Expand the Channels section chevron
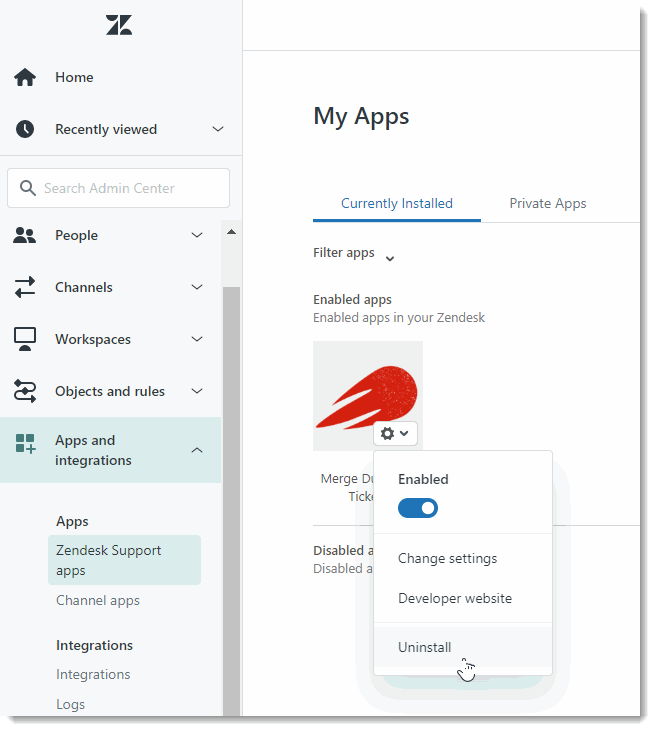Viewport: 655px width, 731px height. 197,287
